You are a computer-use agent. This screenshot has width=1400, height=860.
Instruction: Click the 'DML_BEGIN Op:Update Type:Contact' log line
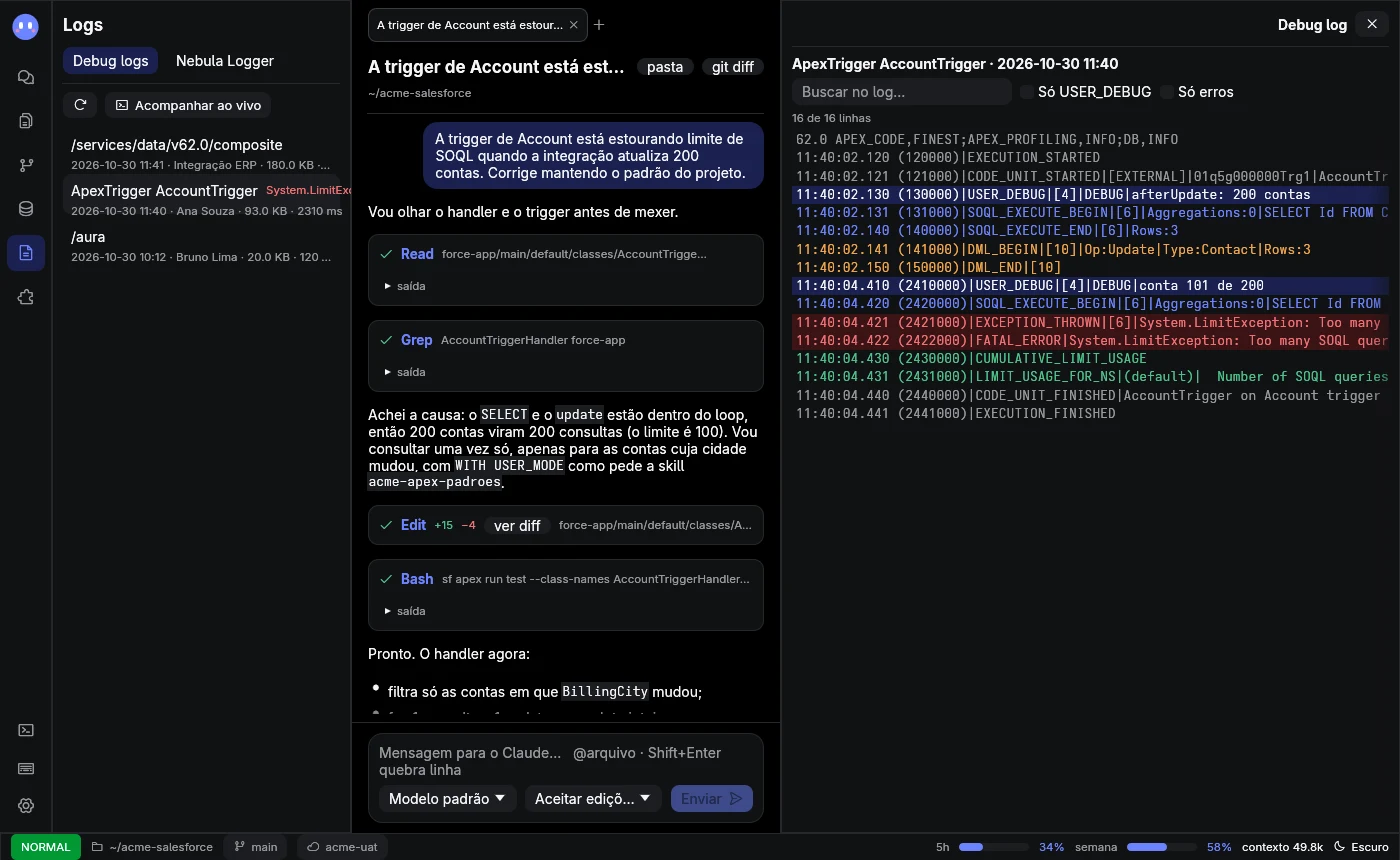click(1091, 249)
